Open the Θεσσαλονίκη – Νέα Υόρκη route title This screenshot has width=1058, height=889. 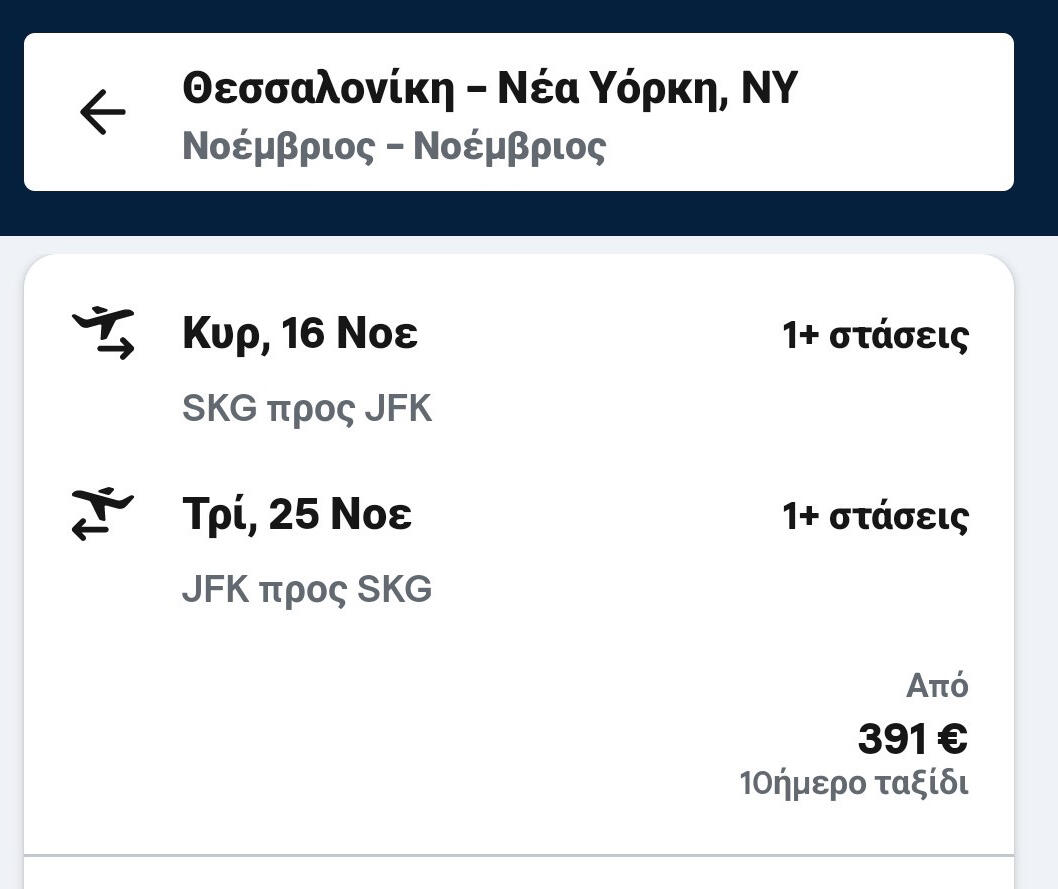(x=490, y=89)
